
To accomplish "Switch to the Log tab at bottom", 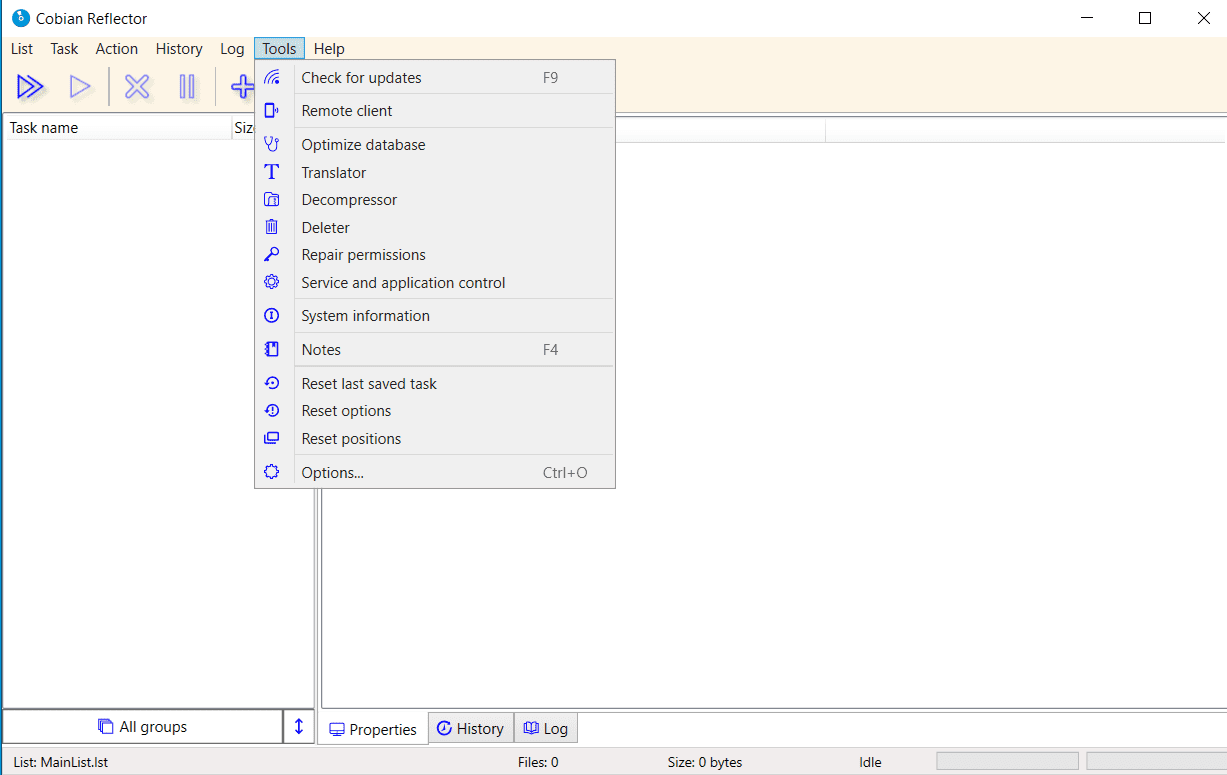I will (546, 728).
